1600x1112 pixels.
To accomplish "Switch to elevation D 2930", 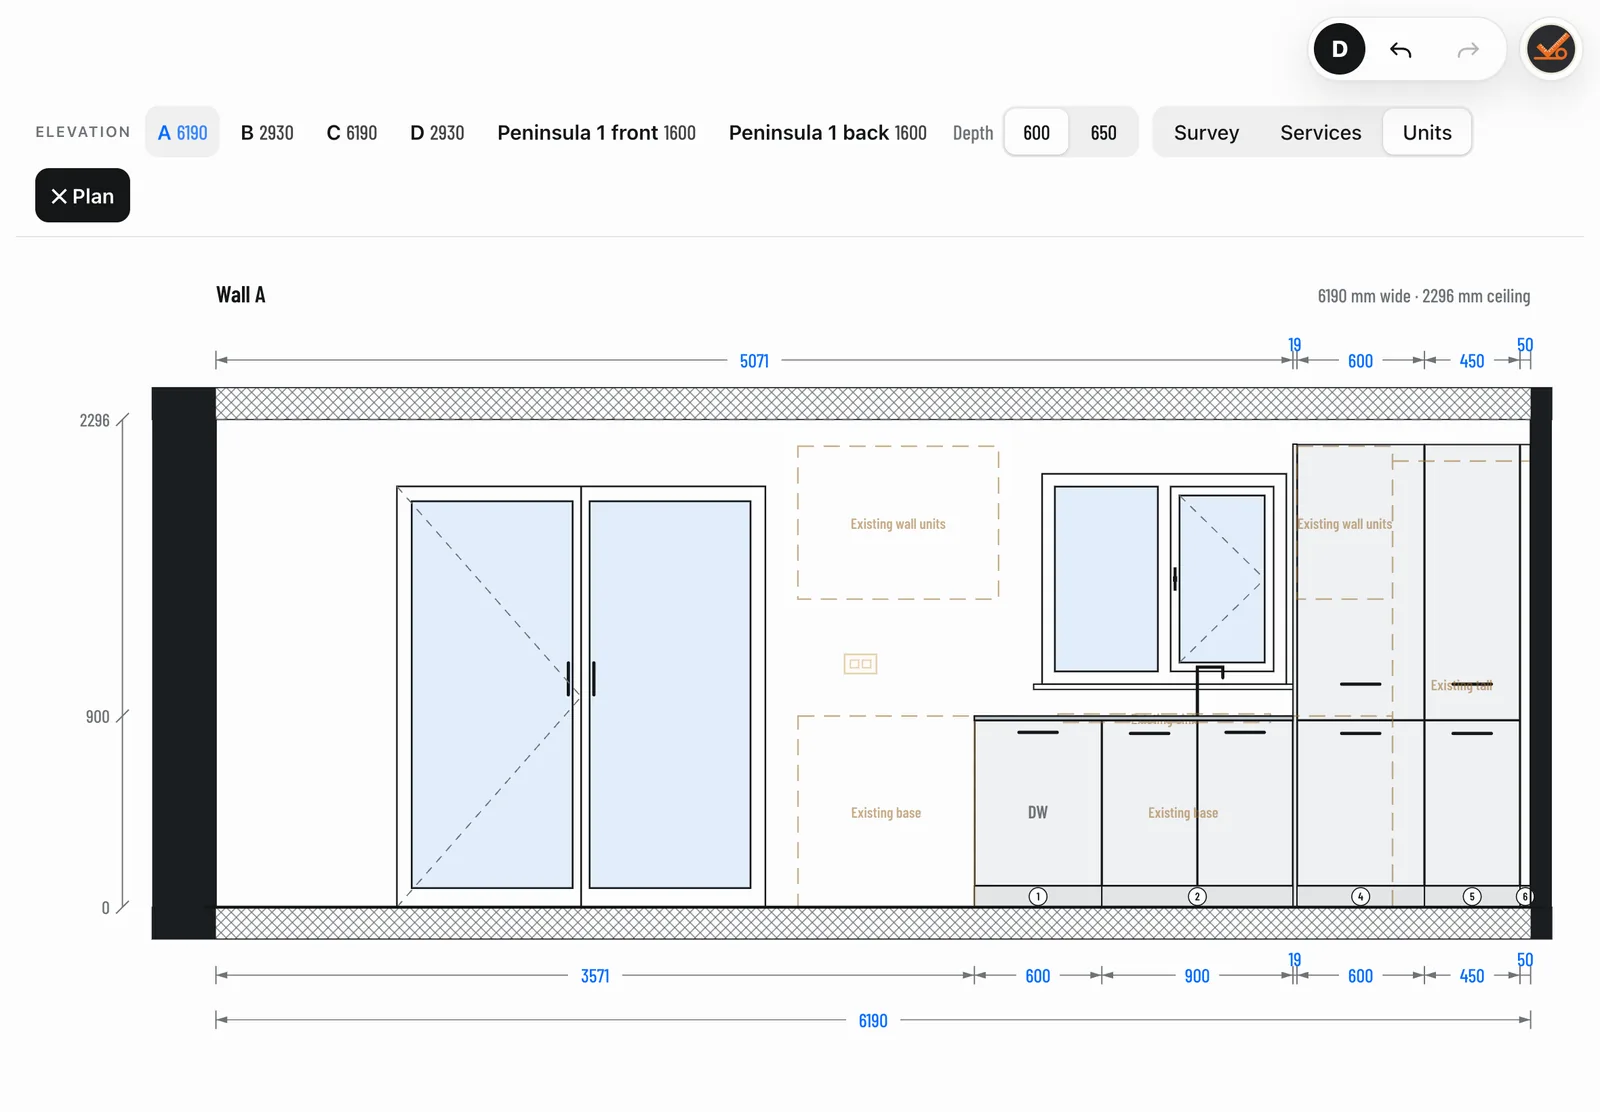I will (x=437, y=132).
